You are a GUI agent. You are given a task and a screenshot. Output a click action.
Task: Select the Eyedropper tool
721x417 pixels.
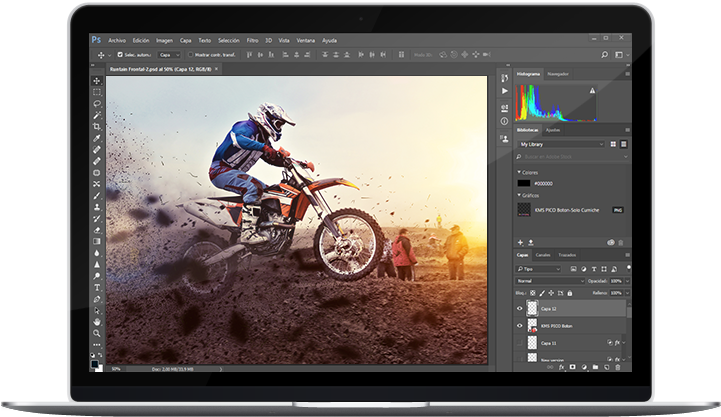click(97, 138)
